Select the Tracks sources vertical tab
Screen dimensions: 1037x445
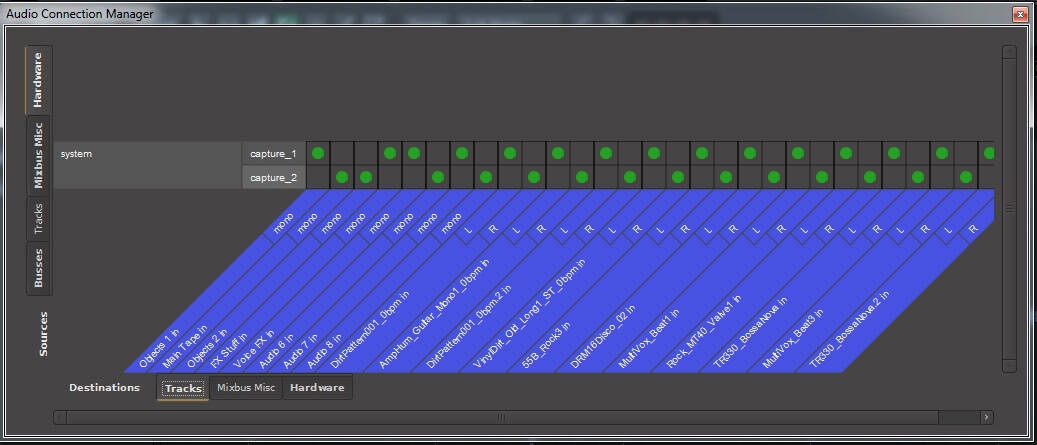click(x=40, y=220)
